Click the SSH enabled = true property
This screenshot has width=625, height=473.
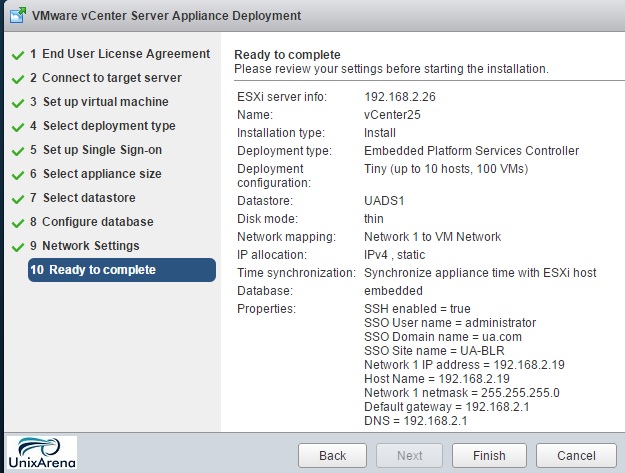coord(417,308)
